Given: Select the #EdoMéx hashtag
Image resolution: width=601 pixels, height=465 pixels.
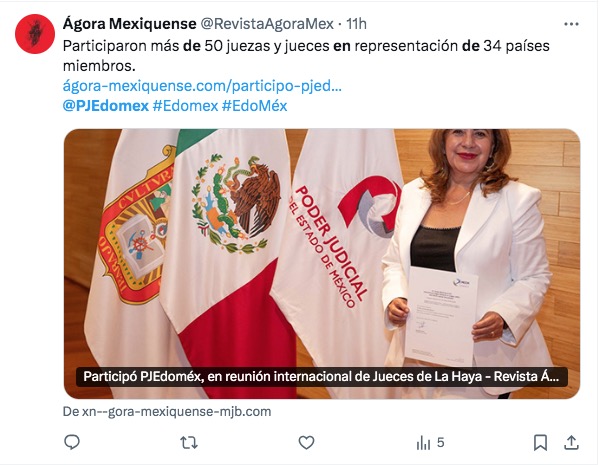Looking at the screenshot, I should click(255, 106).
